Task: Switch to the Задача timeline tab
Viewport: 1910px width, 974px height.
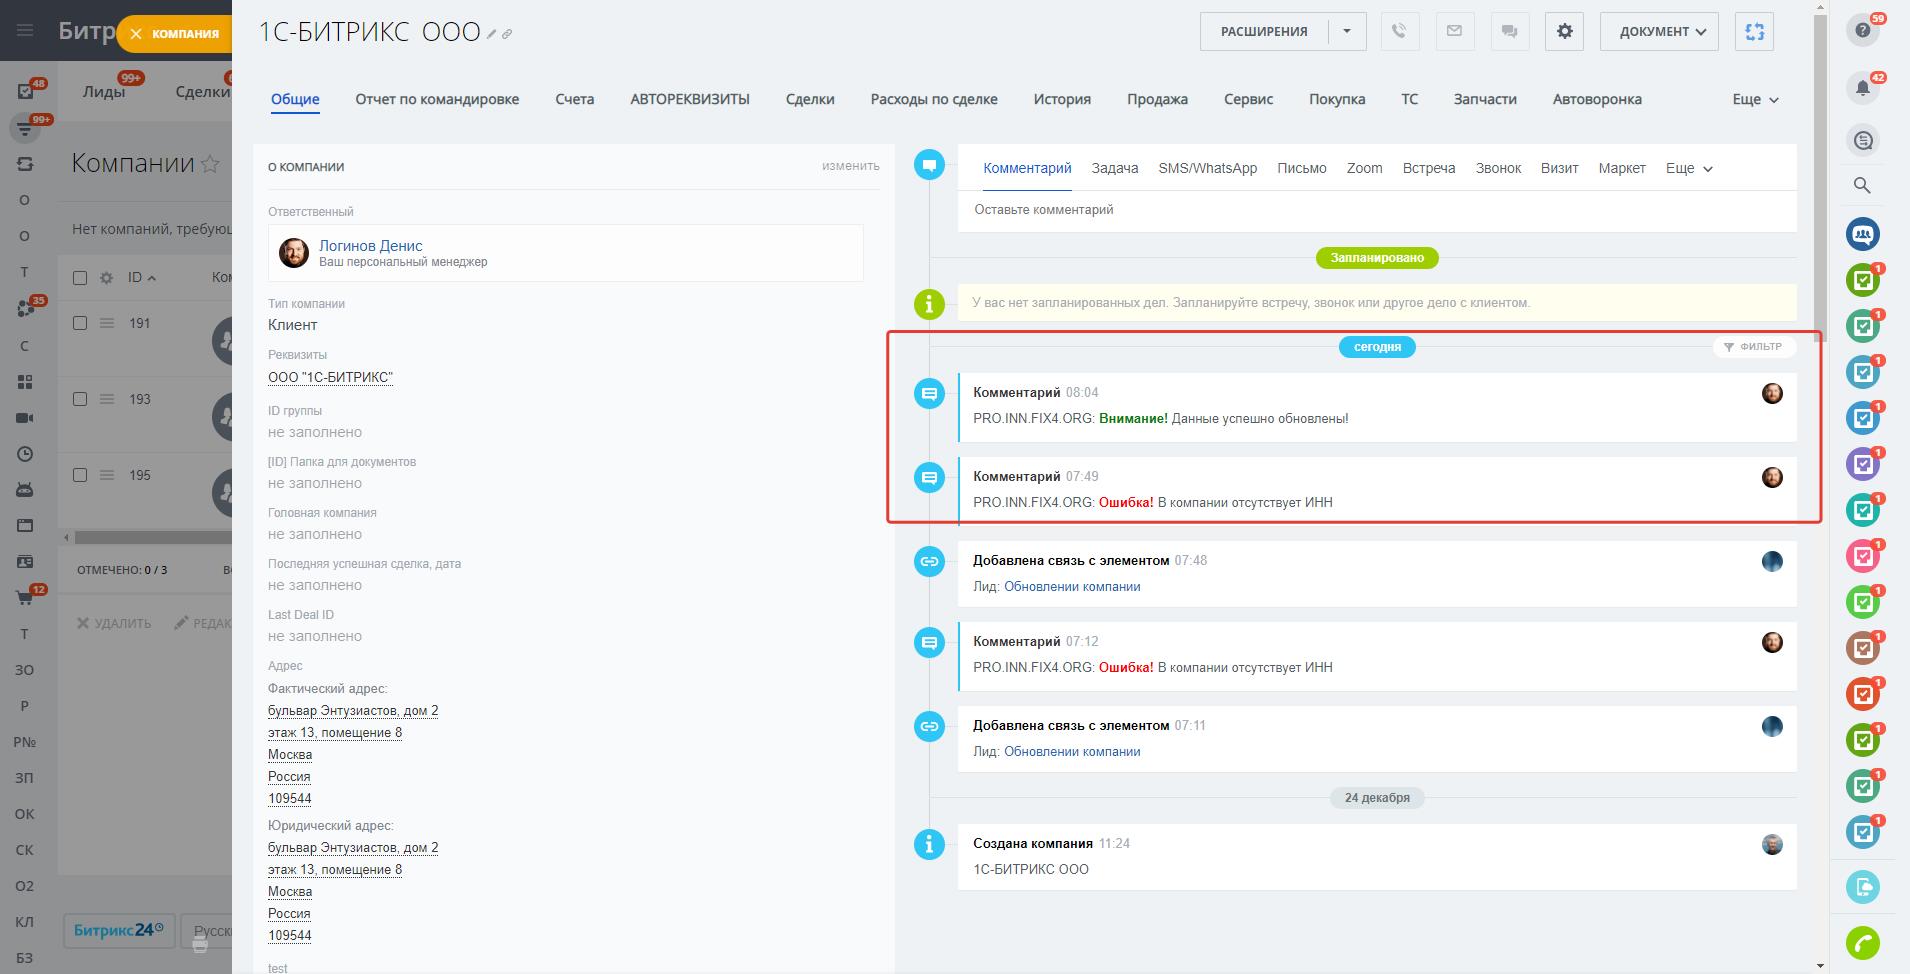Action: tap(1115, 168)
